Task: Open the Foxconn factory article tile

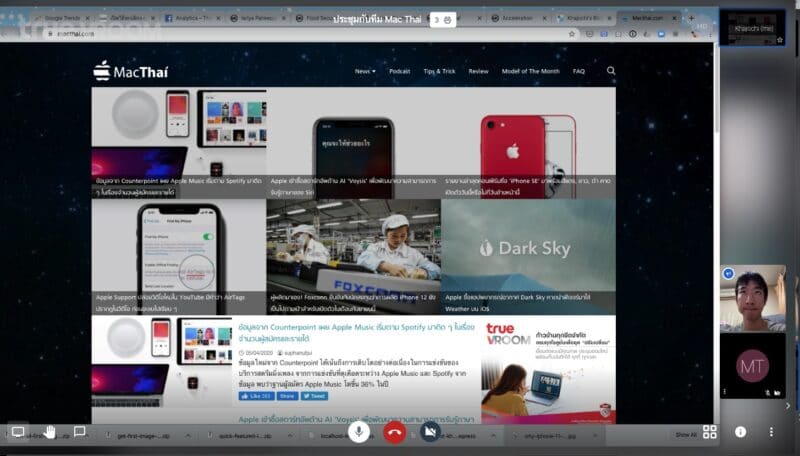Action: 354,257
